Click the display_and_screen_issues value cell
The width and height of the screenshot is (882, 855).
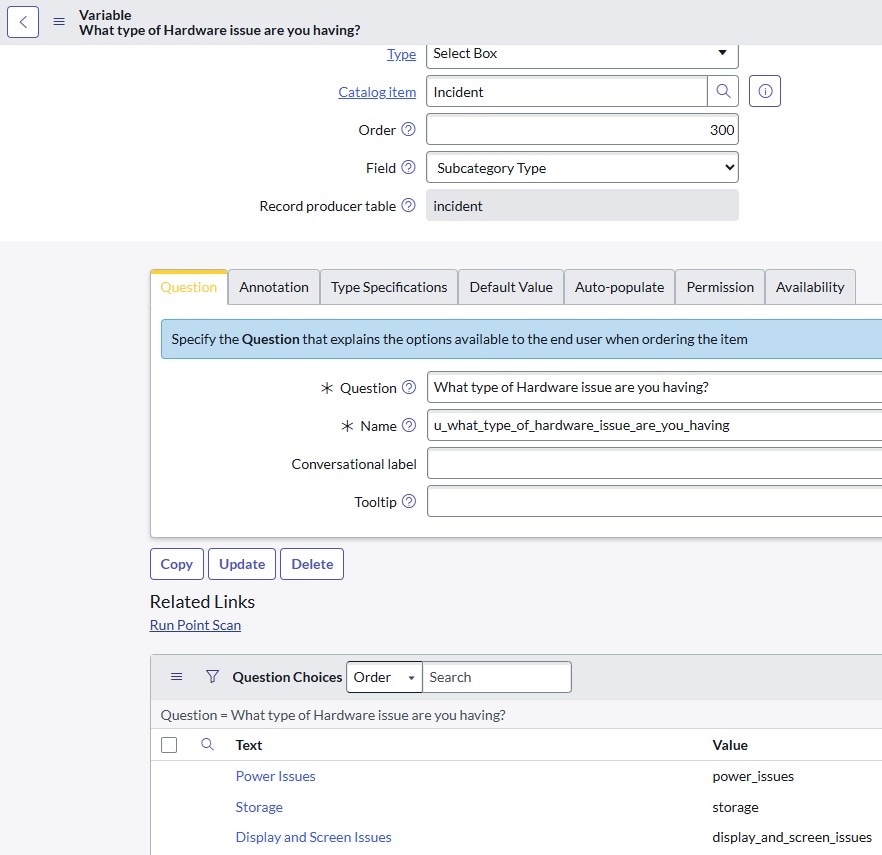792,838
